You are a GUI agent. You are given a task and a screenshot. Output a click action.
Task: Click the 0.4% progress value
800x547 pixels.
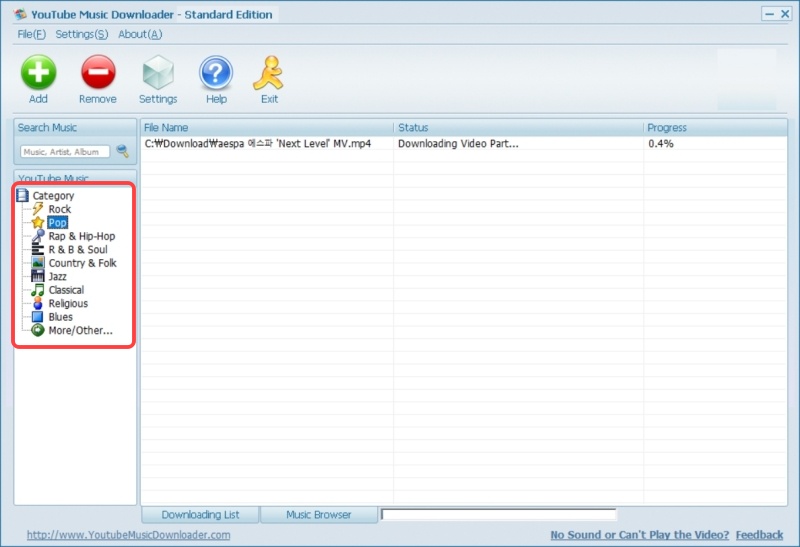(661, 144)
